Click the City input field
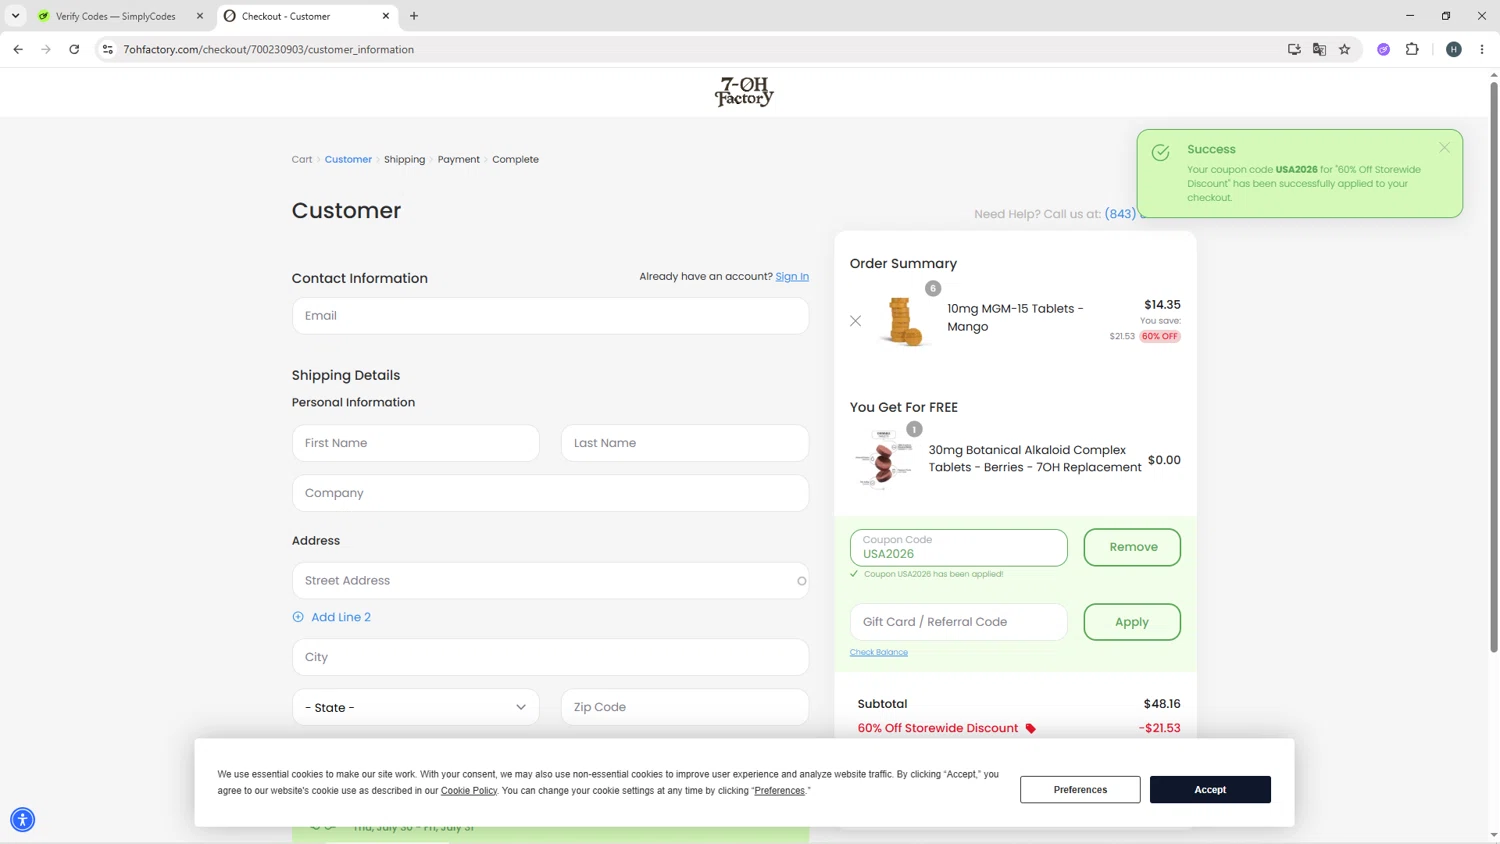Screen dimensions: 1500x844 550,657
